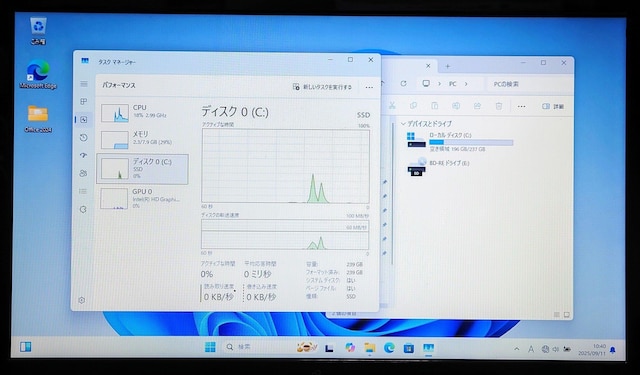Click the Cut scissors icon in Explorer
Image resolution: width=640 pixels, height=375 pixels.
[x=392, y=106]
